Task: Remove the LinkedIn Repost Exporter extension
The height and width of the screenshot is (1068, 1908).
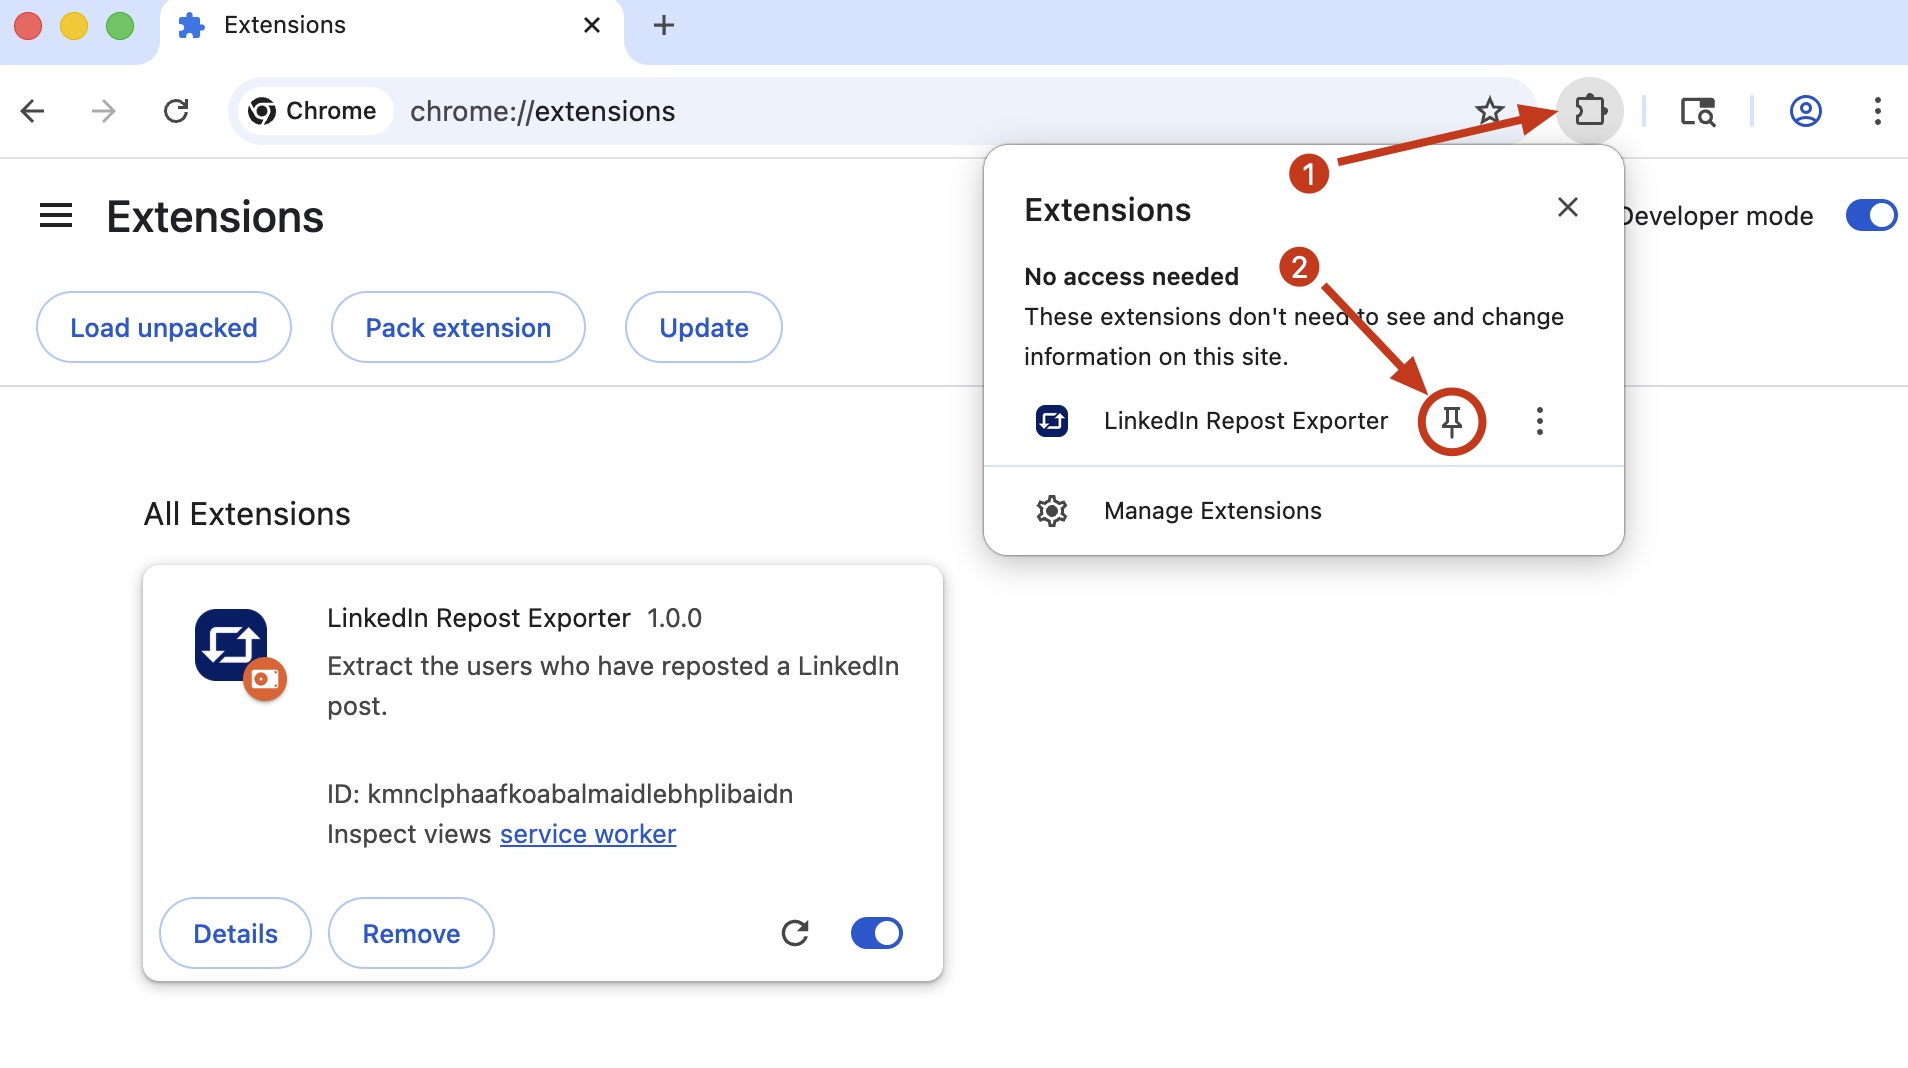Action: coord(411,933)
